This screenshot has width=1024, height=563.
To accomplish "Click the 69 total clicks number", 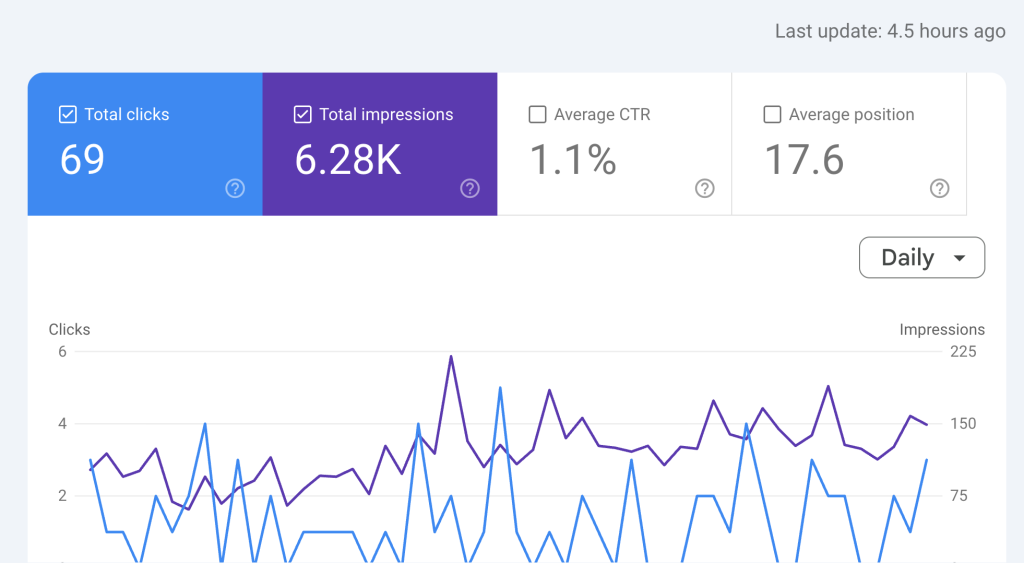I will [x=82, y=160].
